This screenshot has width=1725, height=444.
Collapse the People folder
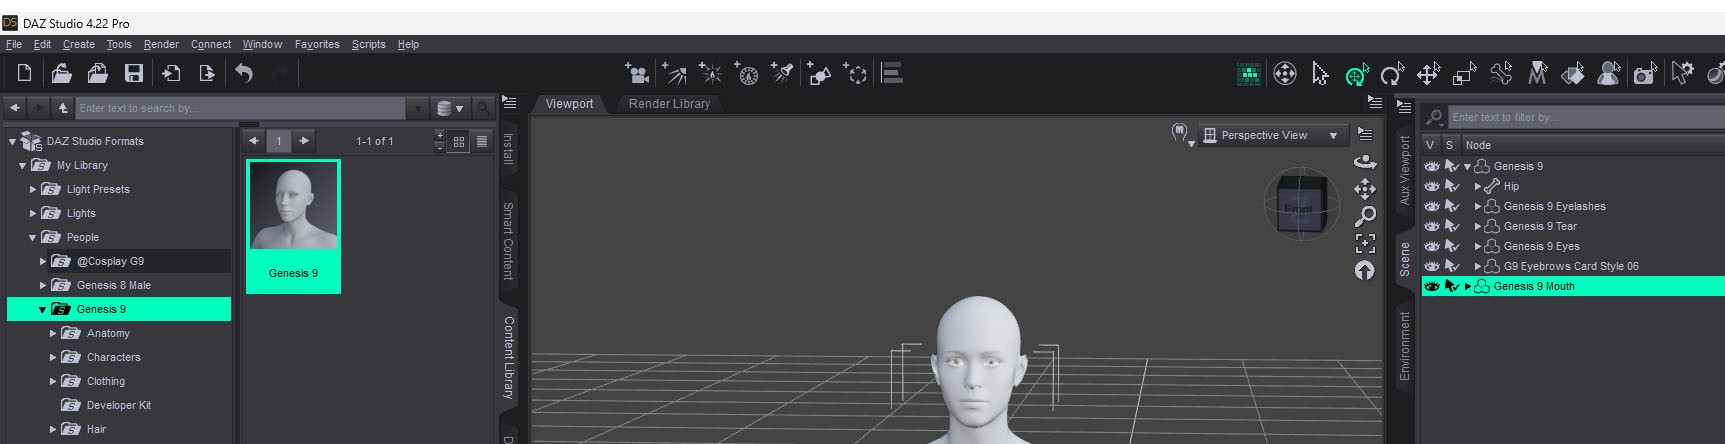point(32,238)
